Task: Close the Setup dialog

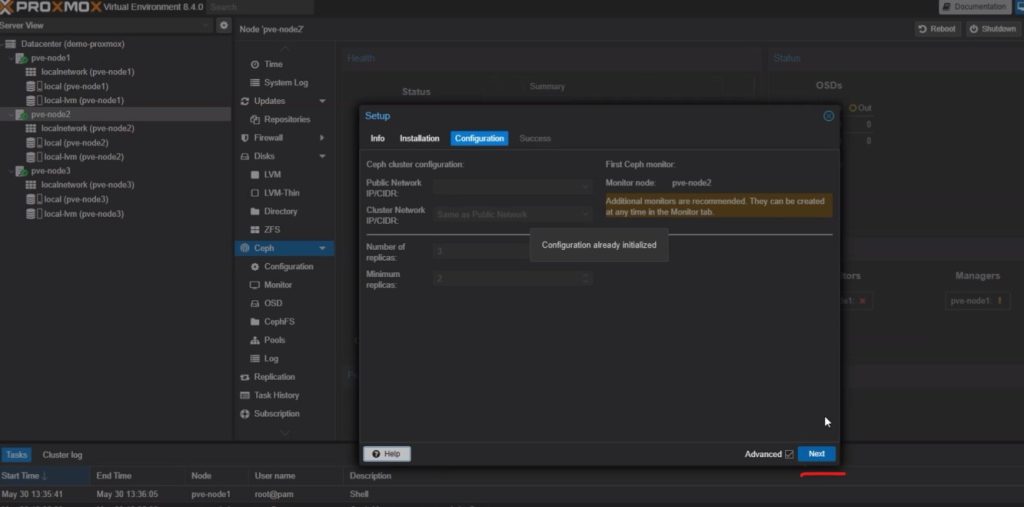Action: tap(828, 116)
